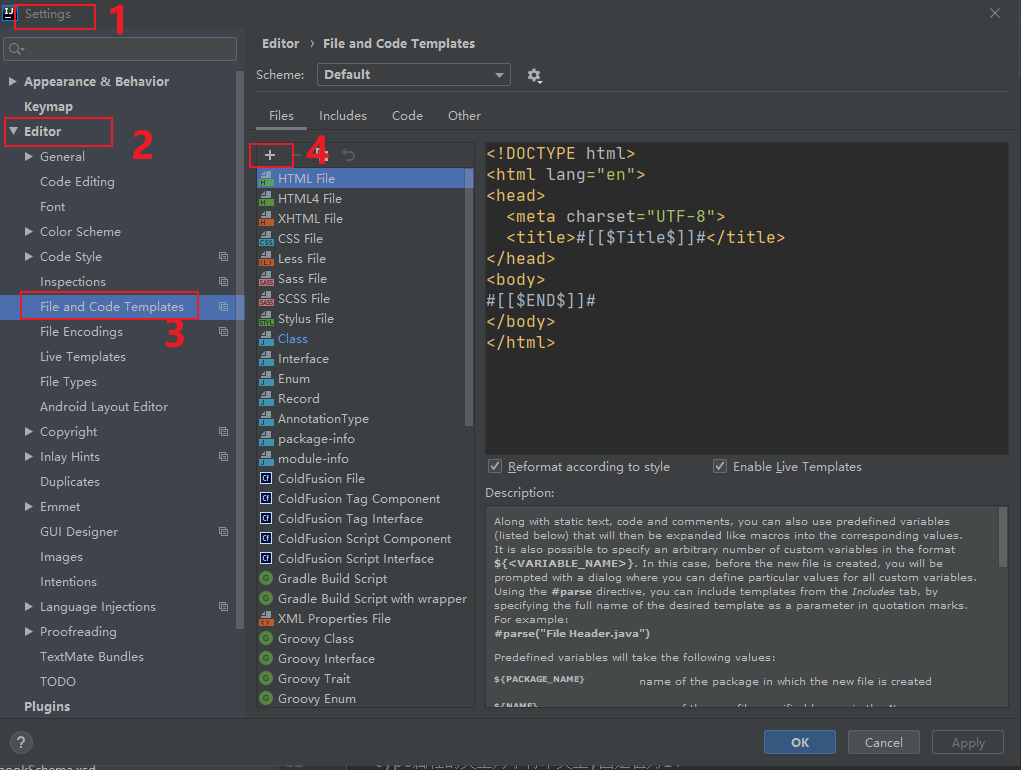Click the add template plus icon
Screen dimensions: 1021x770
[x=270, y=155]
